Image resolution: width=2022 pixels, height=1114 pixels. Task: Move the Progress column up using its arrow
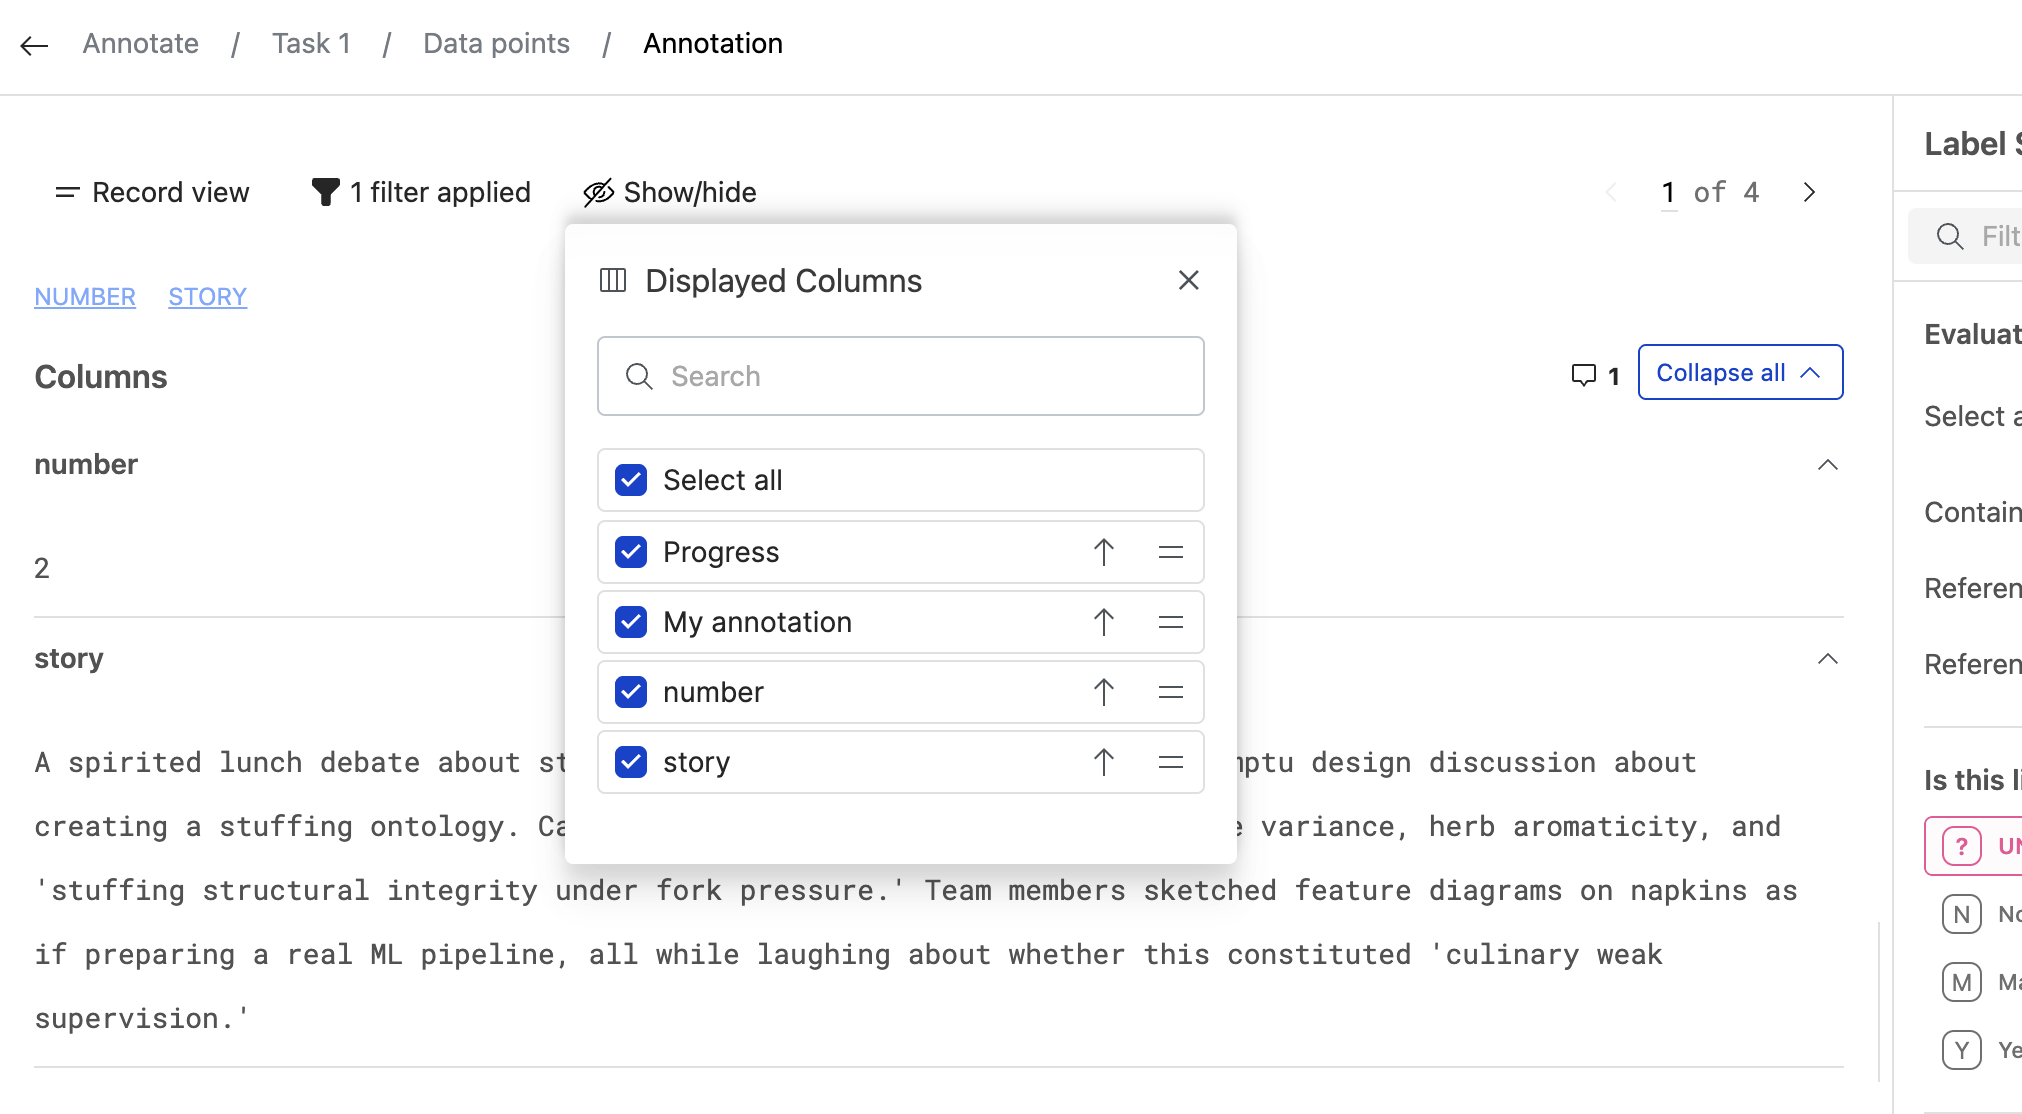click(x=1103, y=551)
